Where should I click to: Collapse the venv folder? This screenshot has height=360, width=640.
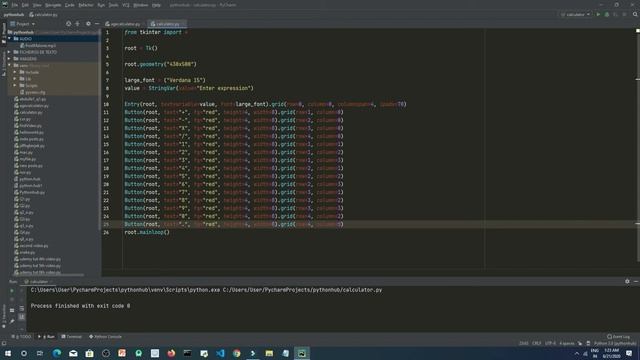point(9,65)
